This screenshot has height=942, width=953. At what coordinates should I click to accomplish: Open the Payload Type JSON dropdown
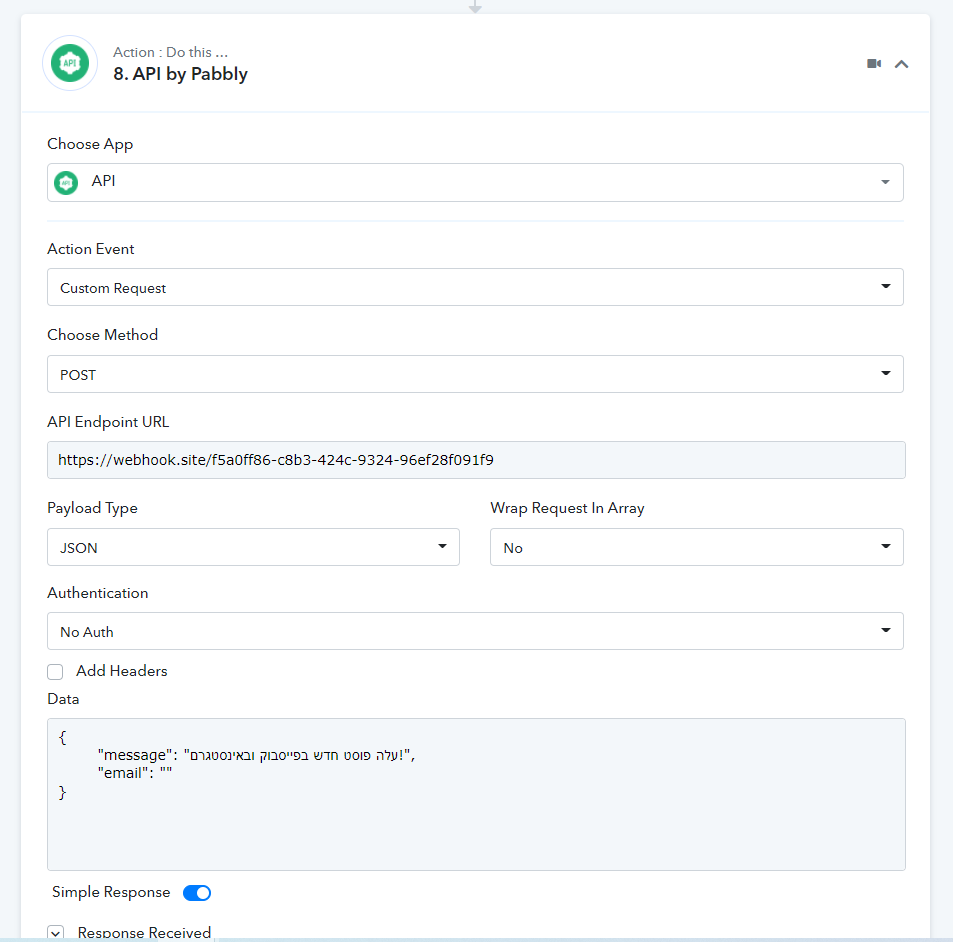click(253, 547)
